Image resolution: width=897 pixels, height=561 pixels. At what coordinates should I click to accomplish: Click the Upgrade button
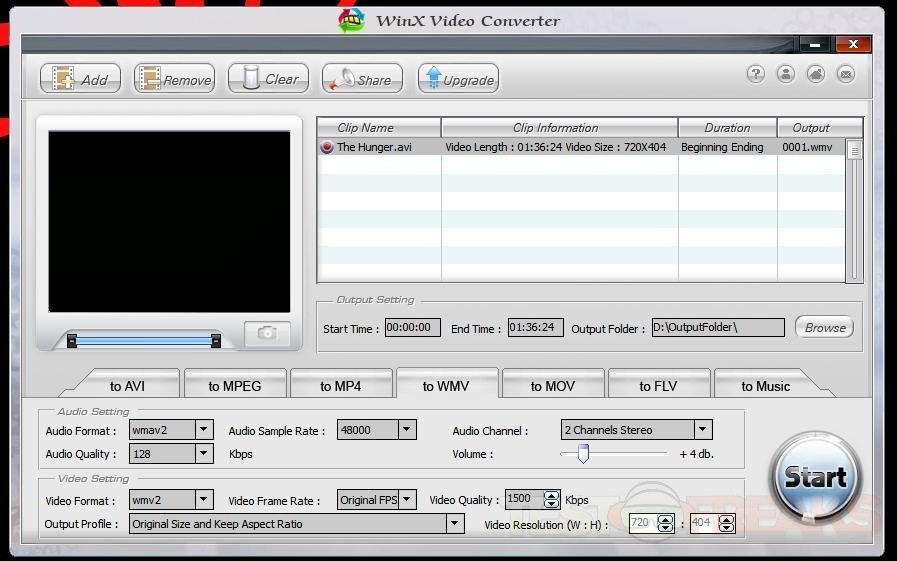tap(458, 78)
